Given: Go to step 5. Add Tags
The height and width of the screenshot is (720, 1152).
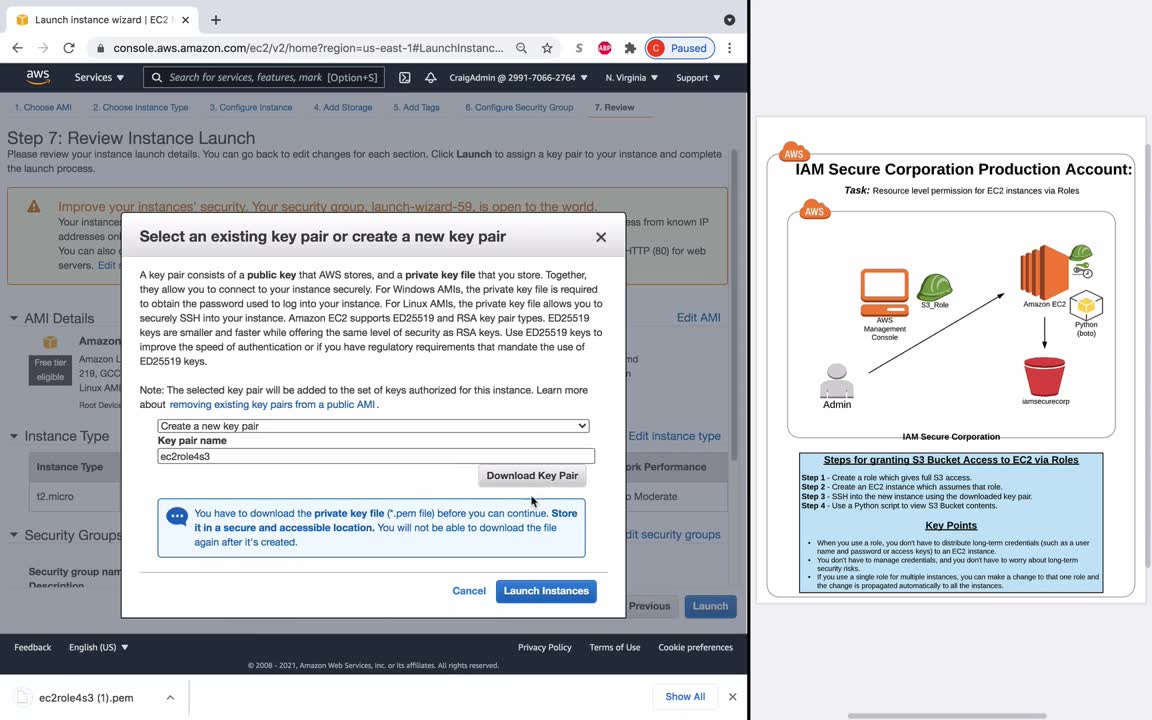Looking at the screenshot, I should (x=416, y=107).
